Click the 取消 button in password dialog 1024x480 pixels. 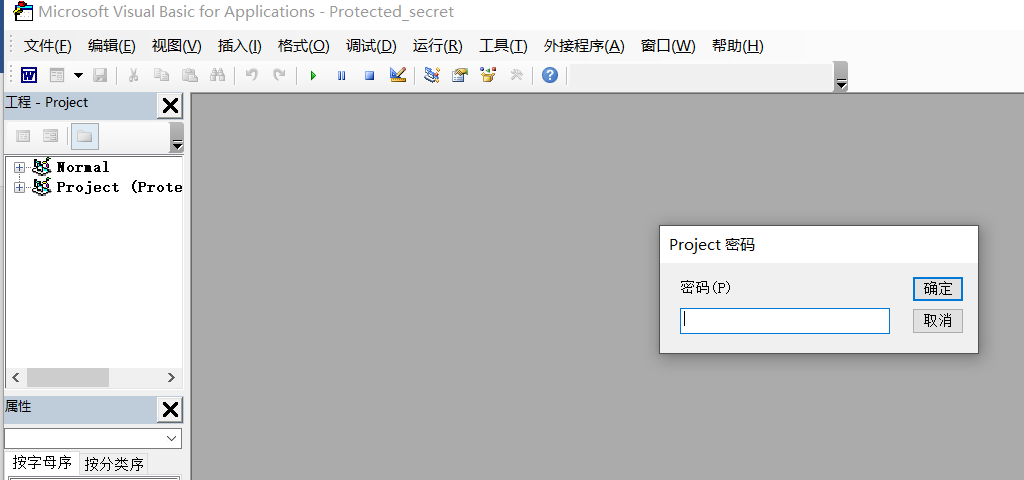click(938, 321)
